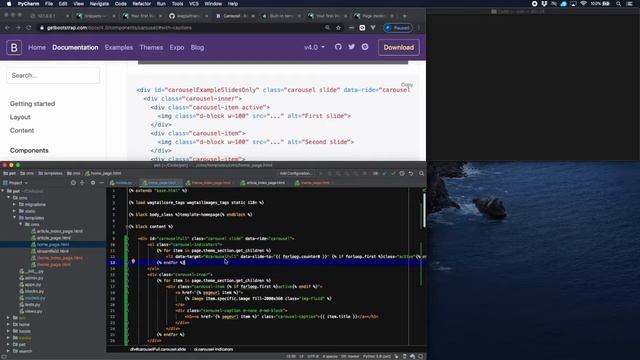Click zoom magnifier icon in address bar
The width and height of the screenshot is (640, 360).
pos(327,28)
